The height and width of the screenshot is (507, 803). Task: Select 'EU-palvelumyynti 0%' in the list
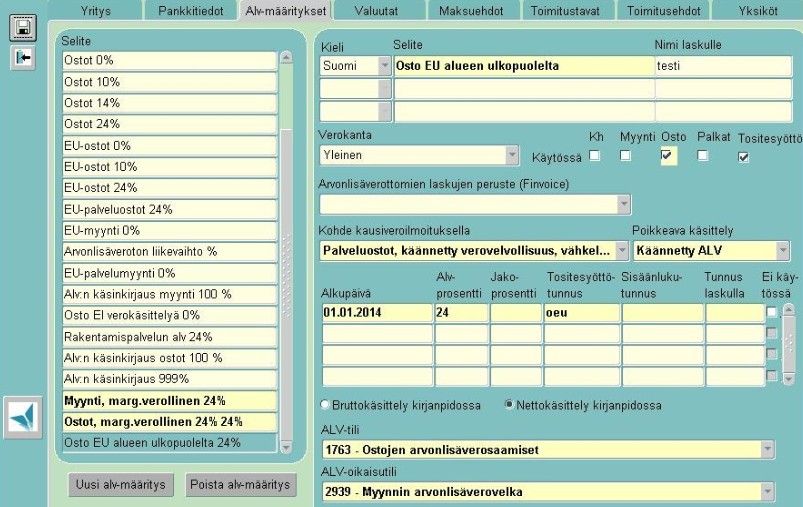tap(170, 273)
